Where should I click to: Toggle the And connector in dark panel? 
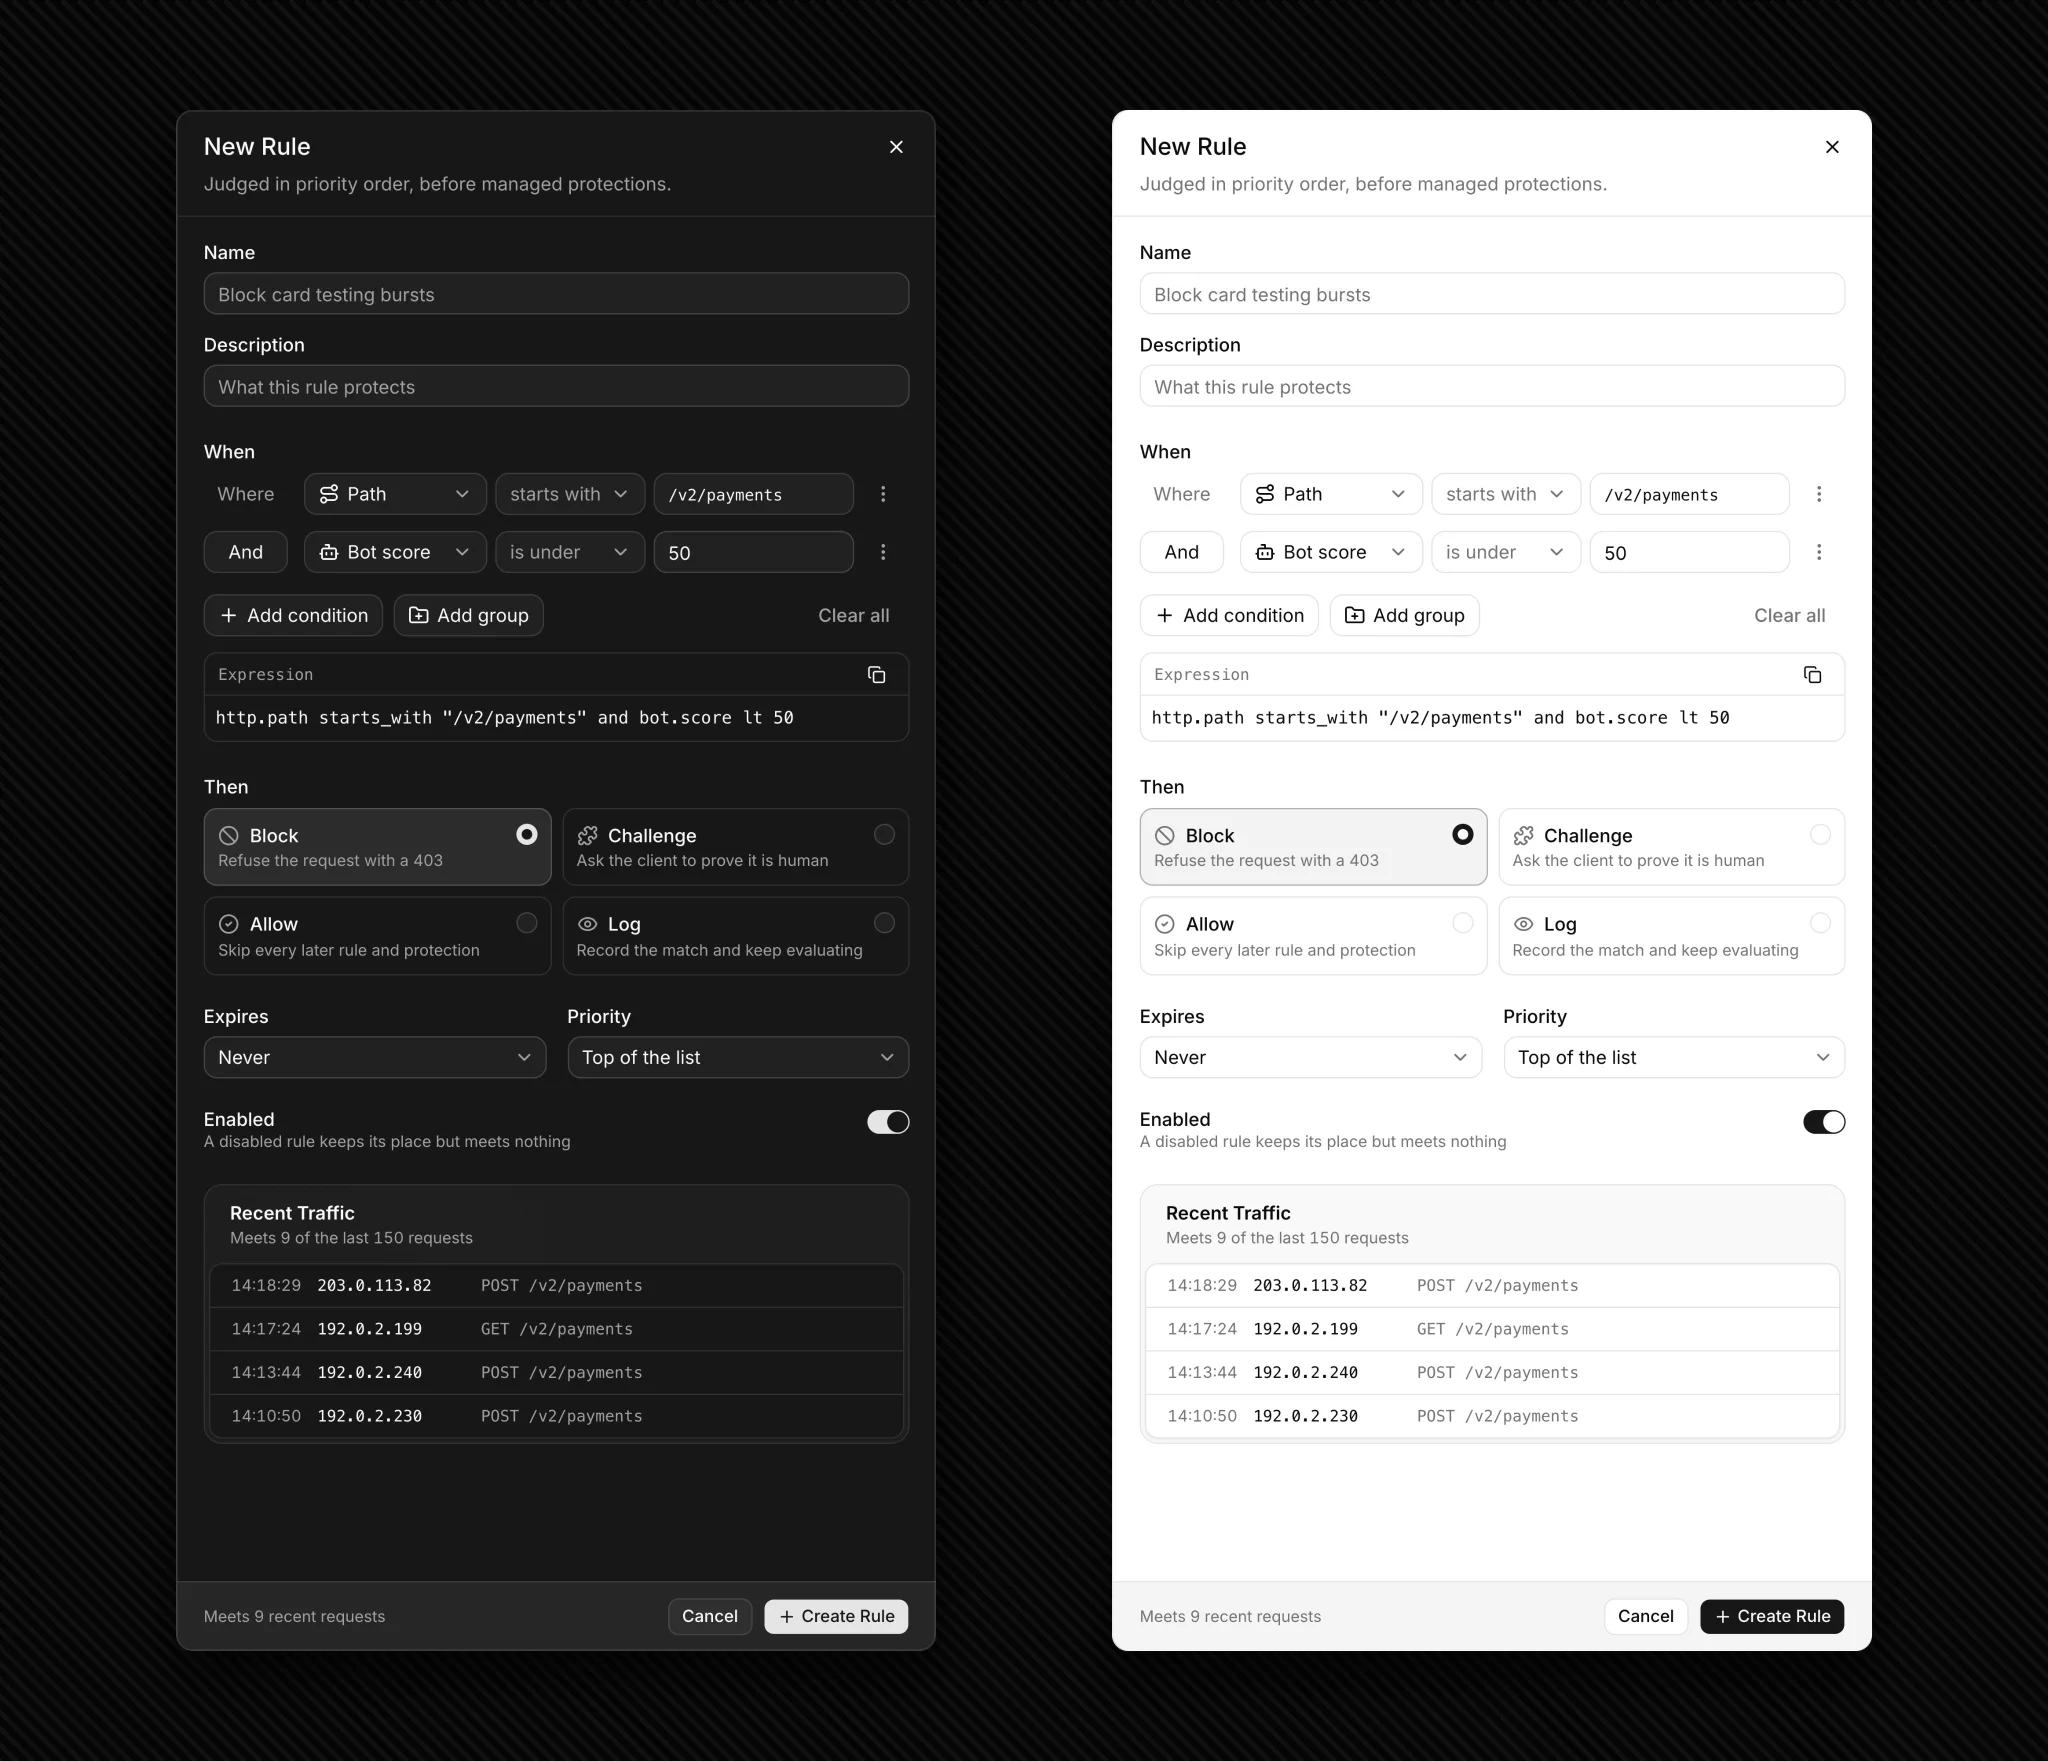(x=246, y=552)
